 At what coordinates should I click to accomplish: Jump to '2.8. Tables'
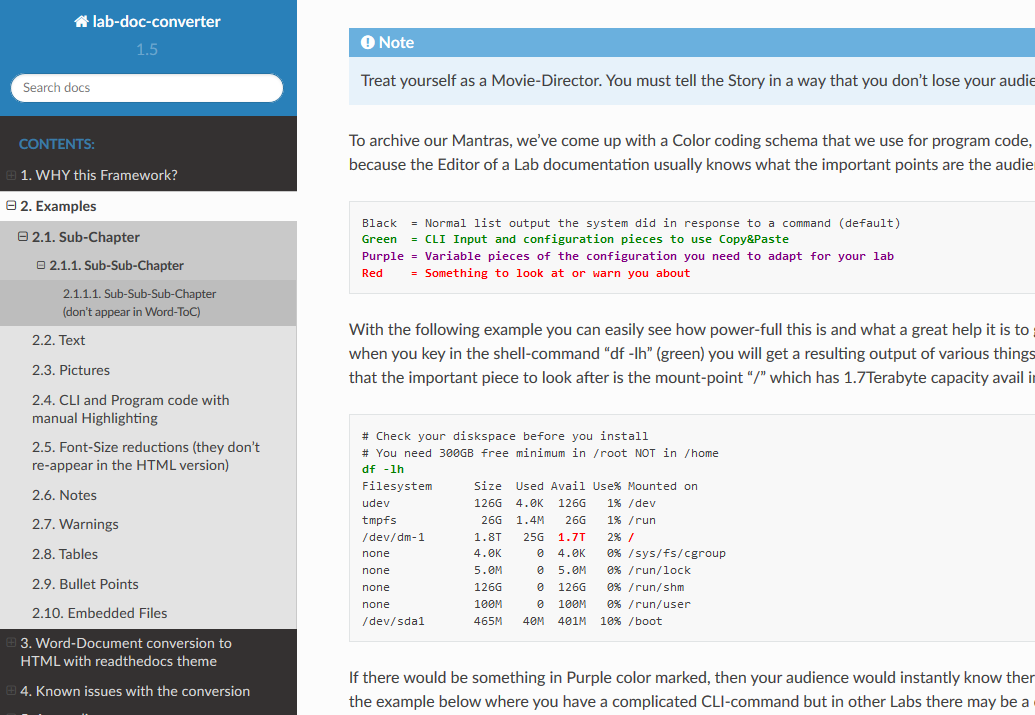pos(65,555)
